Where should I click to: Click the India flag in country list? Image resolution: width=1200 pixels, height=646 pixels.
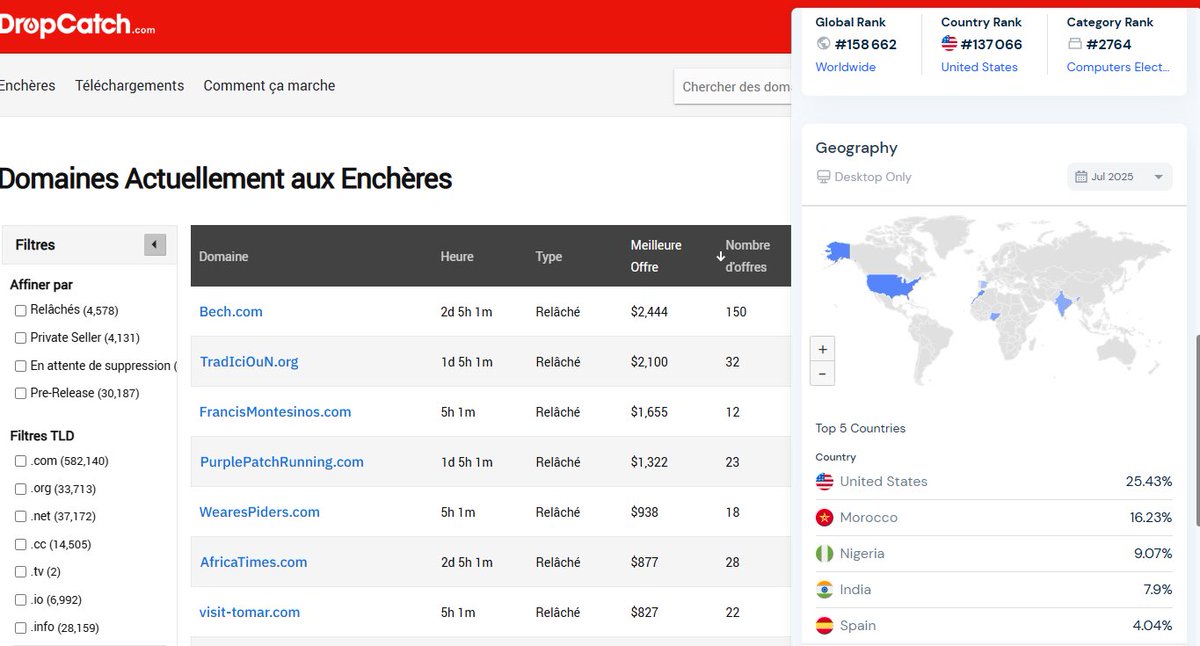tap(825, 590)
